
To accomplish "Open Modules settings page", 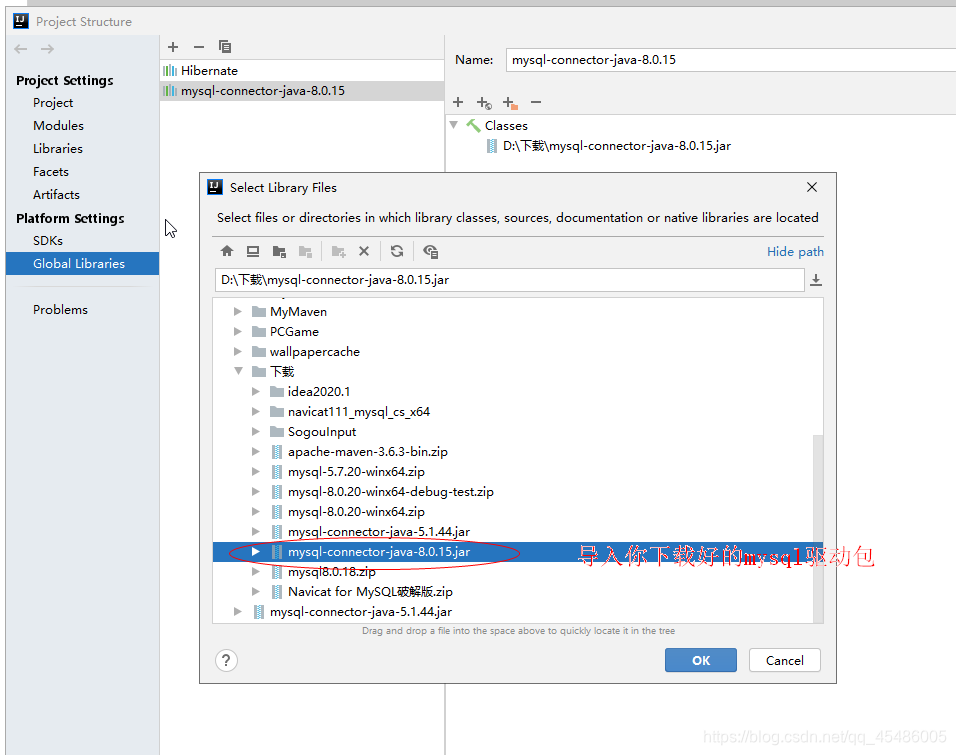I will (x=59, y=126).
